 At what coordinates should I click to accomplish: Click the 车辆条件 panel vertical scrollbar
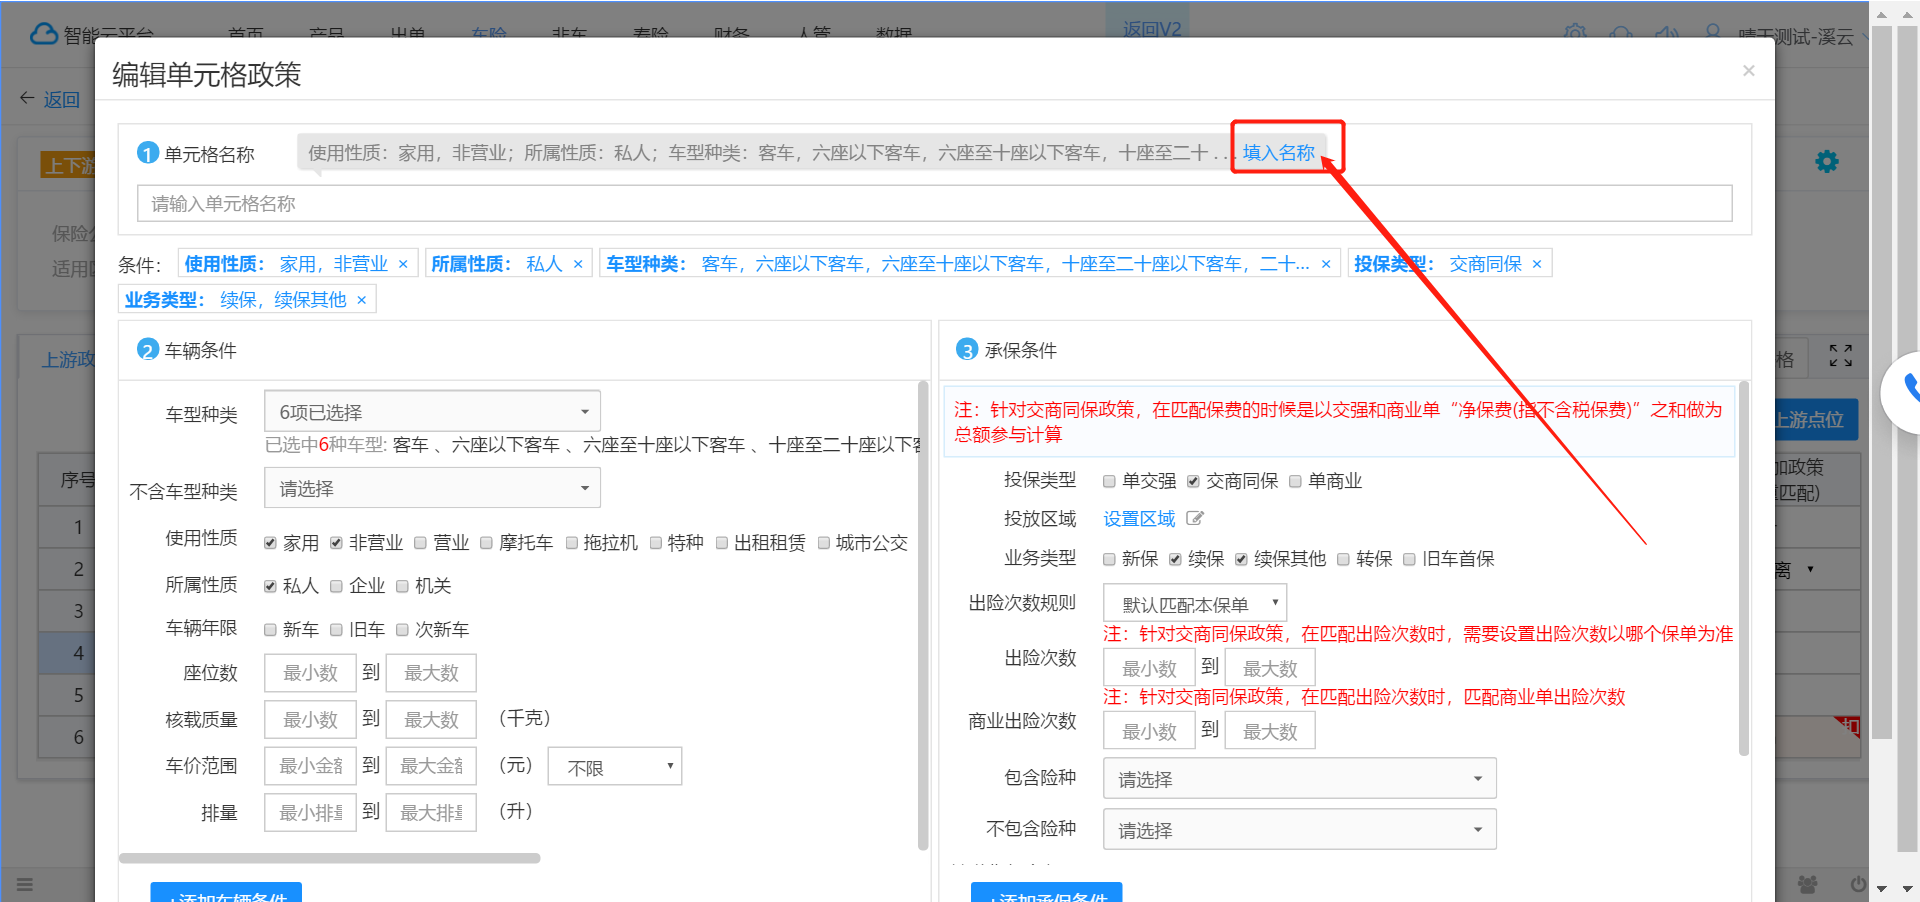(x=923, y=615)
